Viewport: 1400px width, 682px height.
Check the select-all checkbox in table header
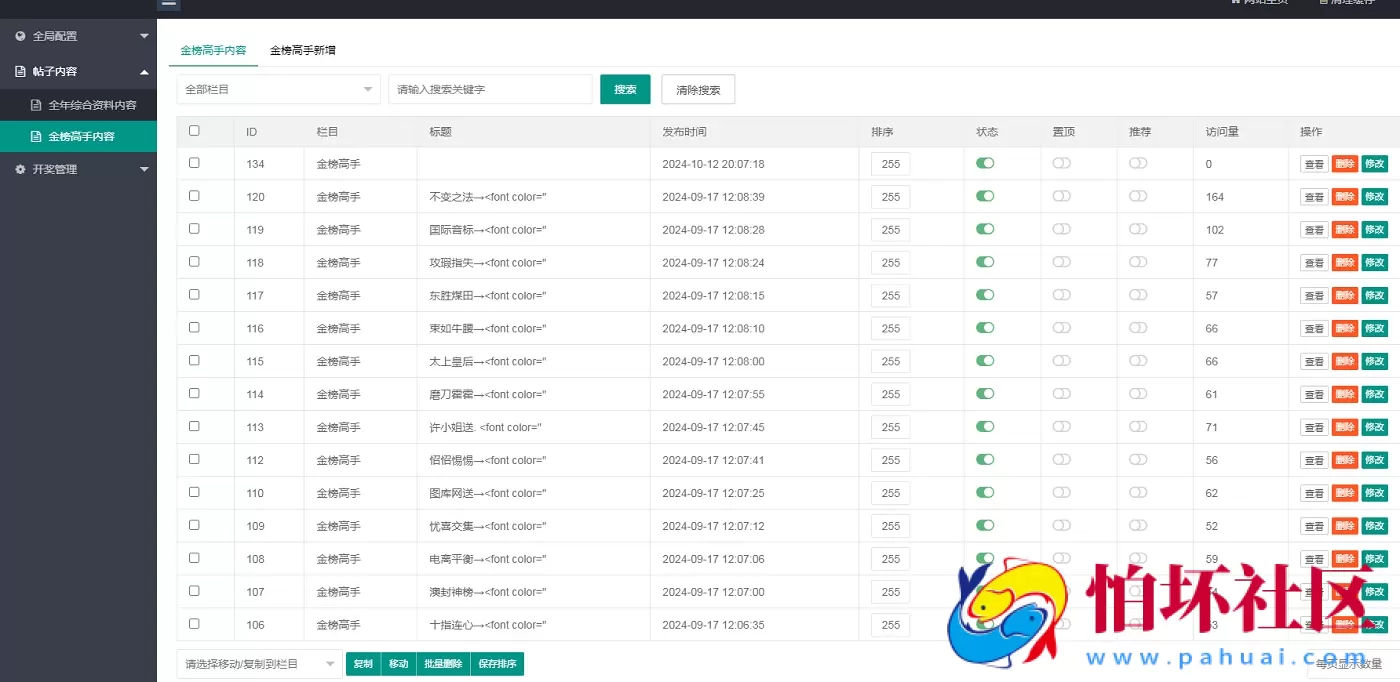pyautogui.click(x=194, y=131)
